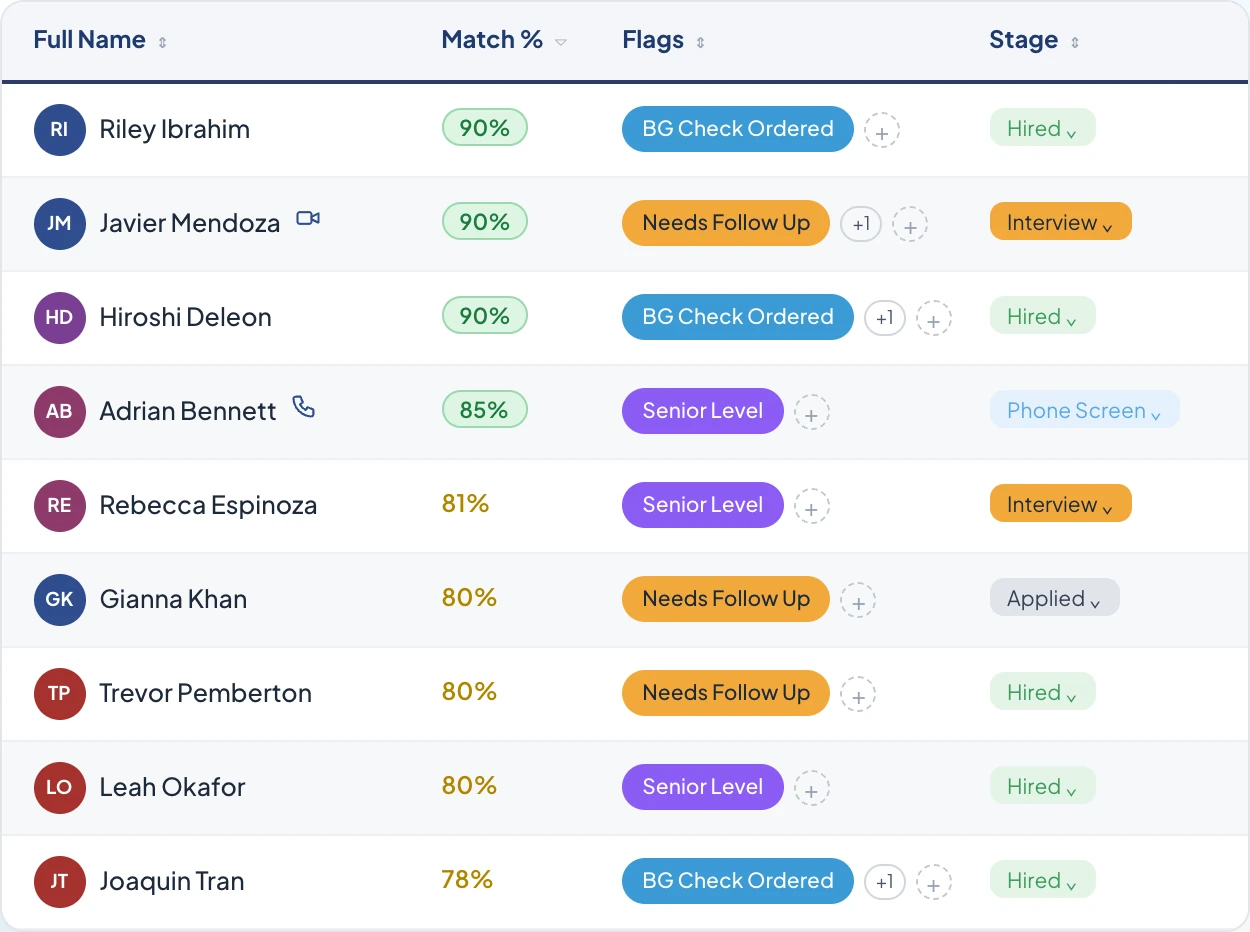Open candidate name Trevor Pemberton

point(206,694)
